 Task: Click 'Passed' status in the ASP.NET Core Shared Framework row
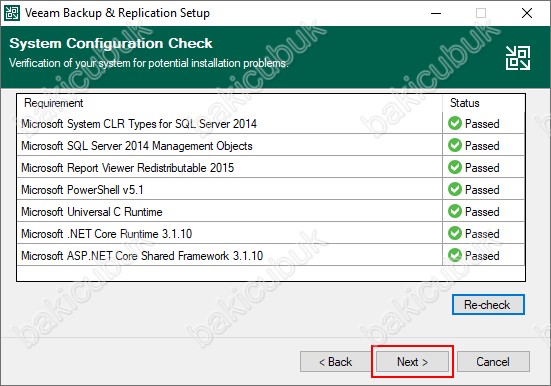tap(482, 256)
